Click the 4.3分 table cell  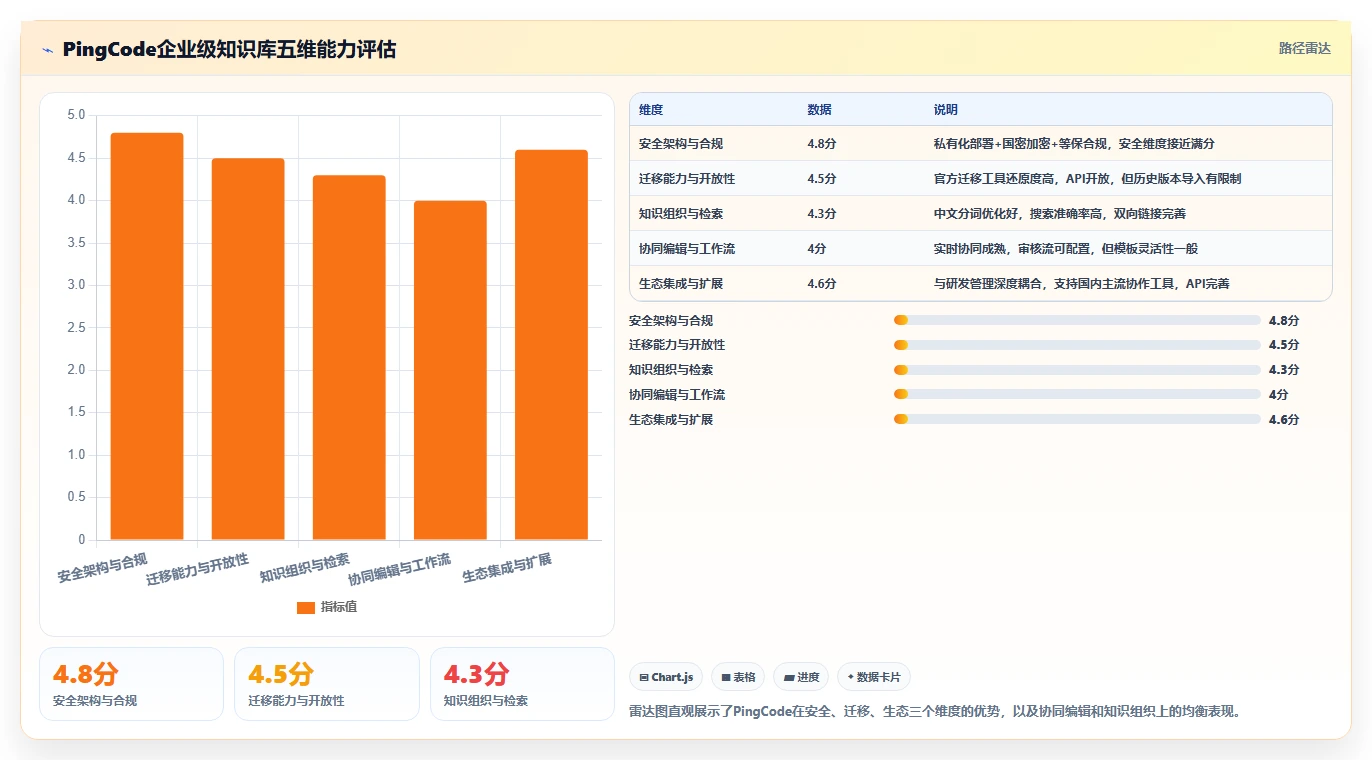coord(822,214)
